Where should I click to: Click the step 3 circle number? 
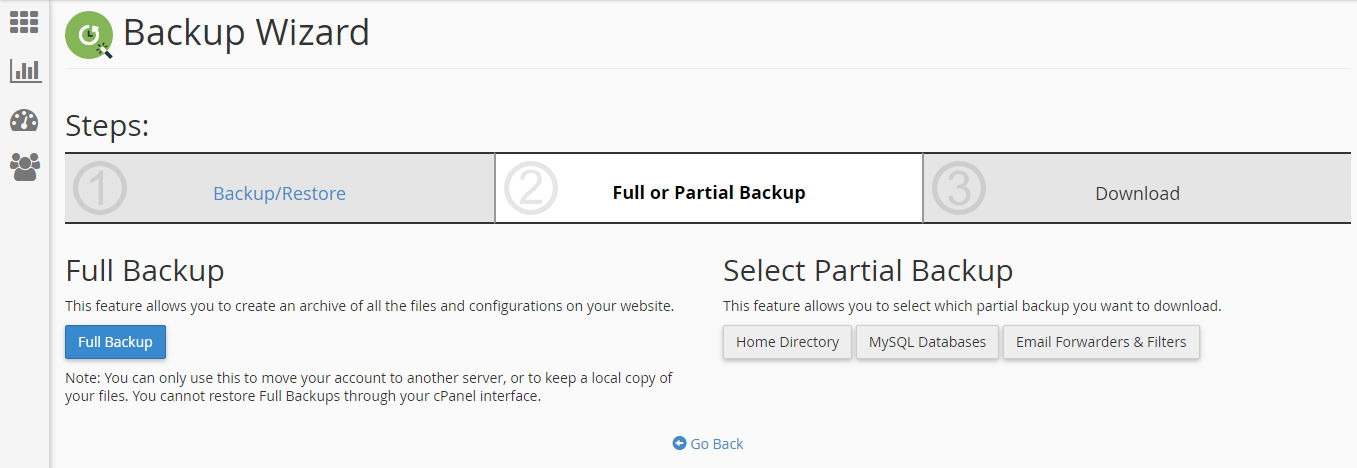pos(958,189)
